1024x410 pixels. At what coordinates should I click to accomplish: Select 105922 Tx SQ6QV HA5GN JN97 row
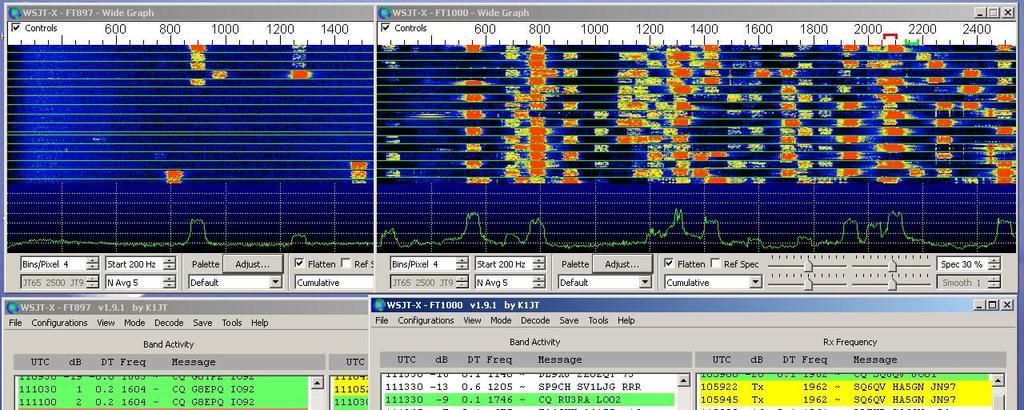coord(845,386)
